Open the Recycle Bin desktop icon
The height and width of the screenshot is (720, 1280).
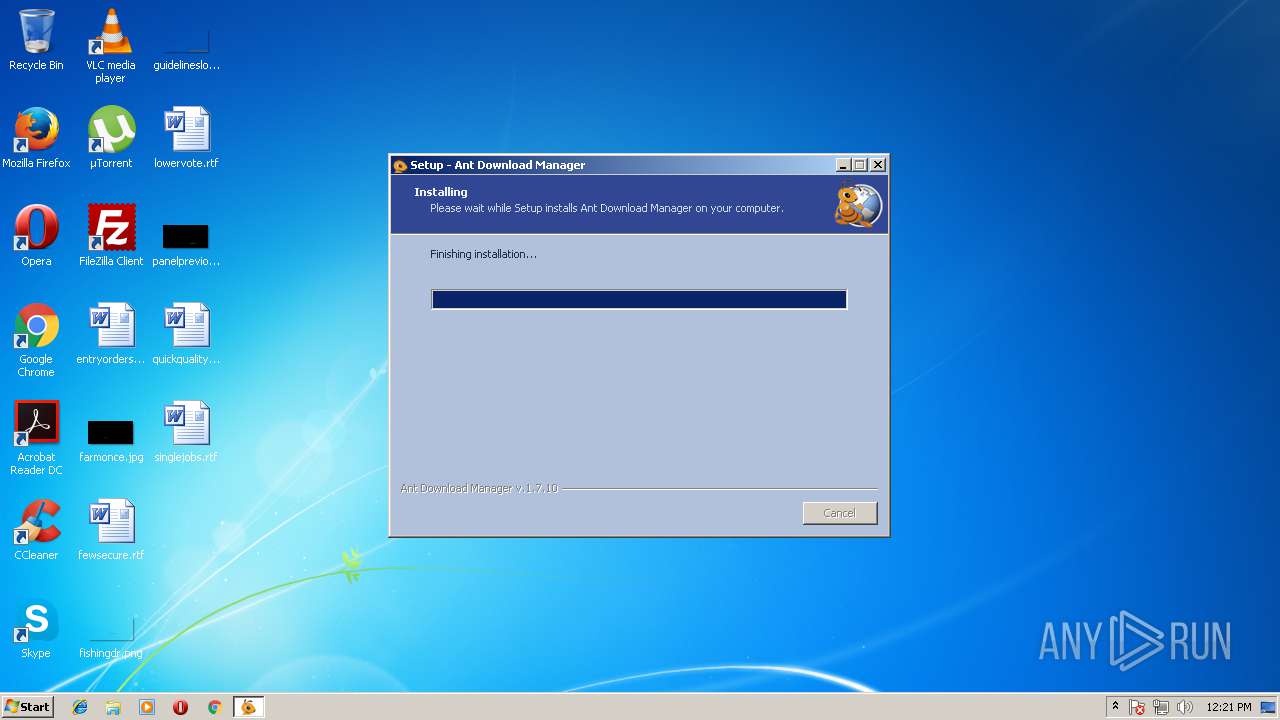pos(36,40)
